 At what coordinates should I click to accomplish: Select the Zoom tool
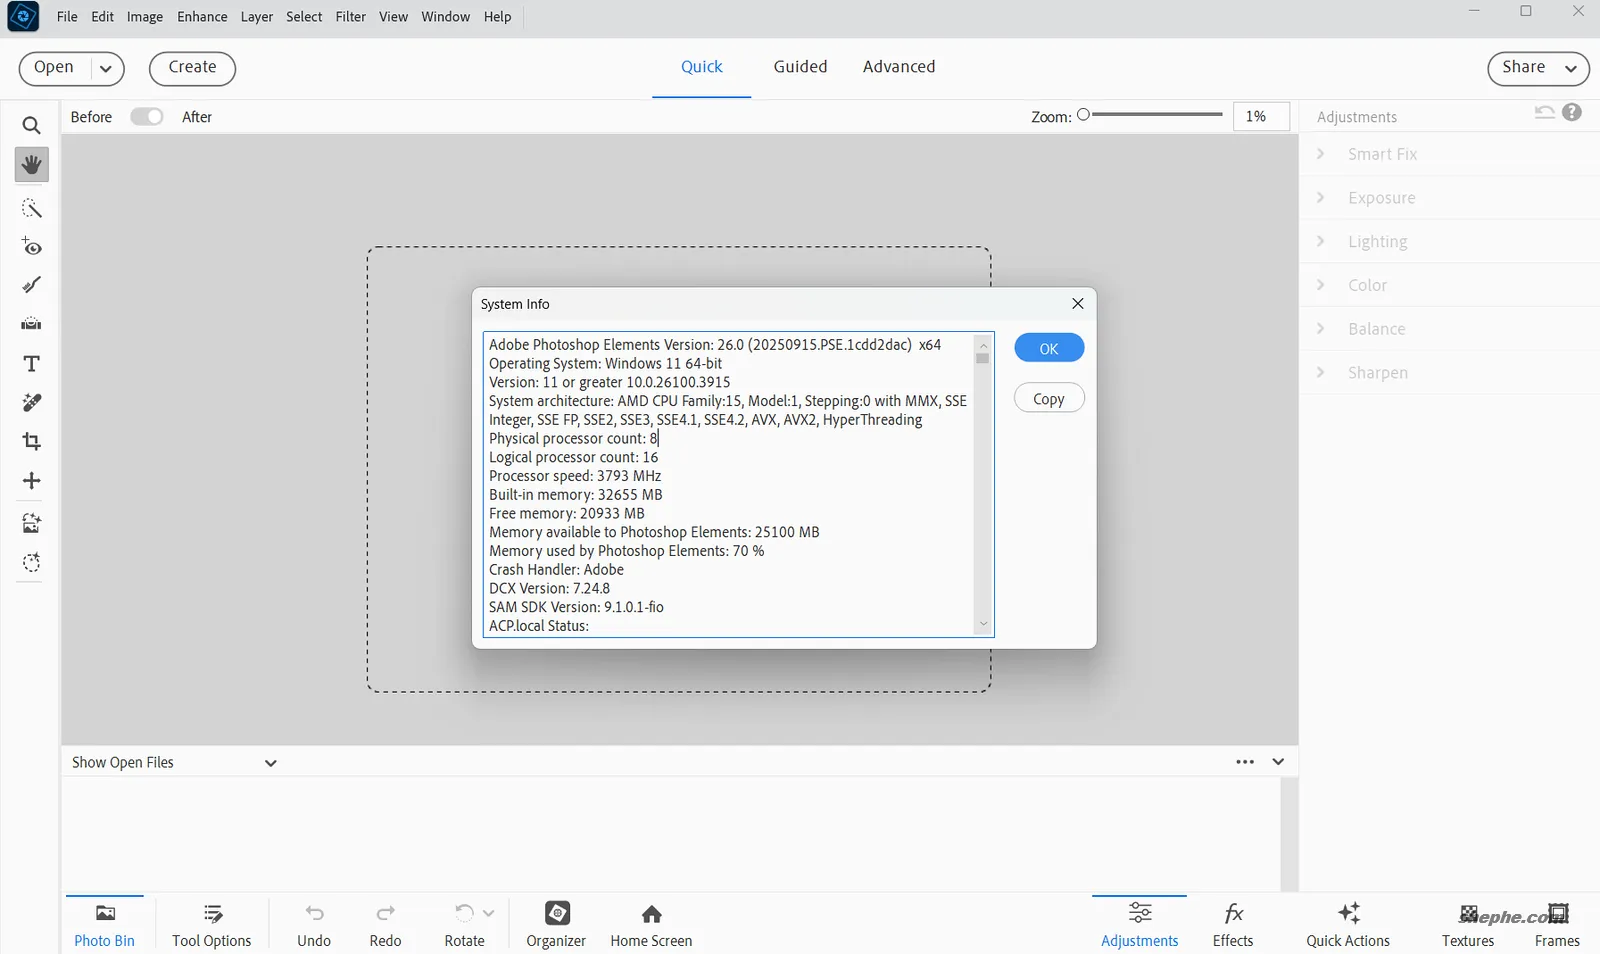coord(31,124)
